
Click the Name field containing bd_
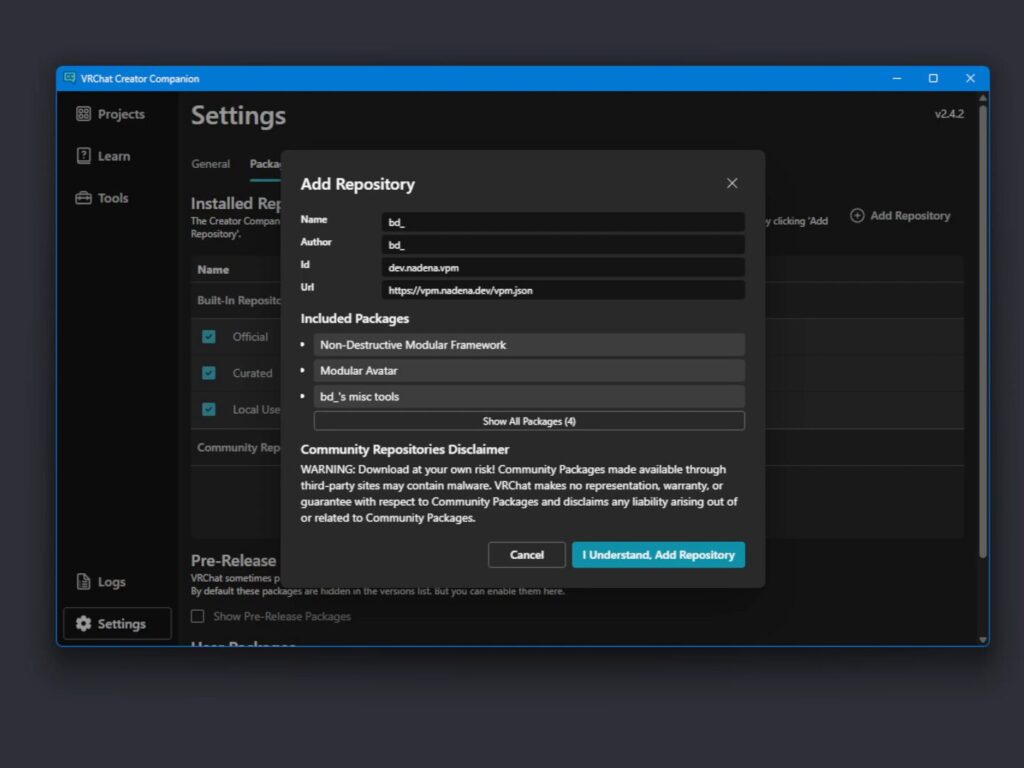pos(563,221)
